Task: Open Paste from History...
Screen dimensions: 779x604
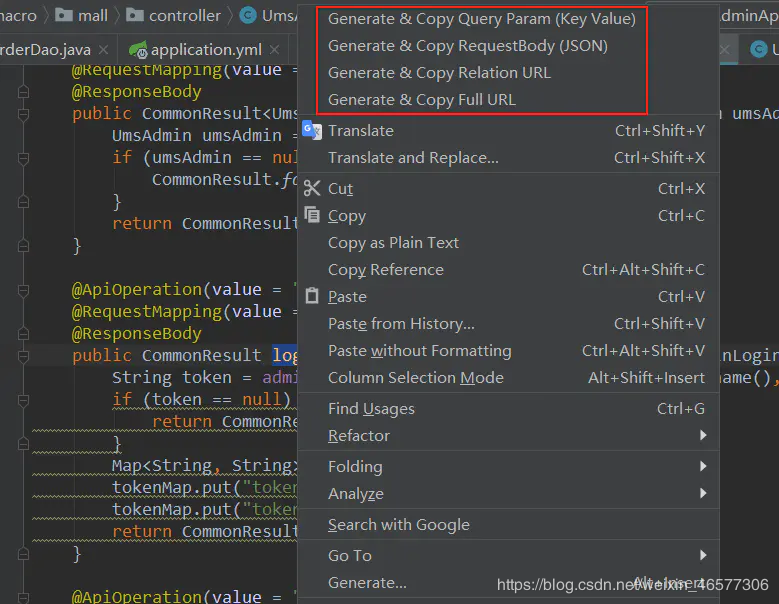Action: (509, 323)
